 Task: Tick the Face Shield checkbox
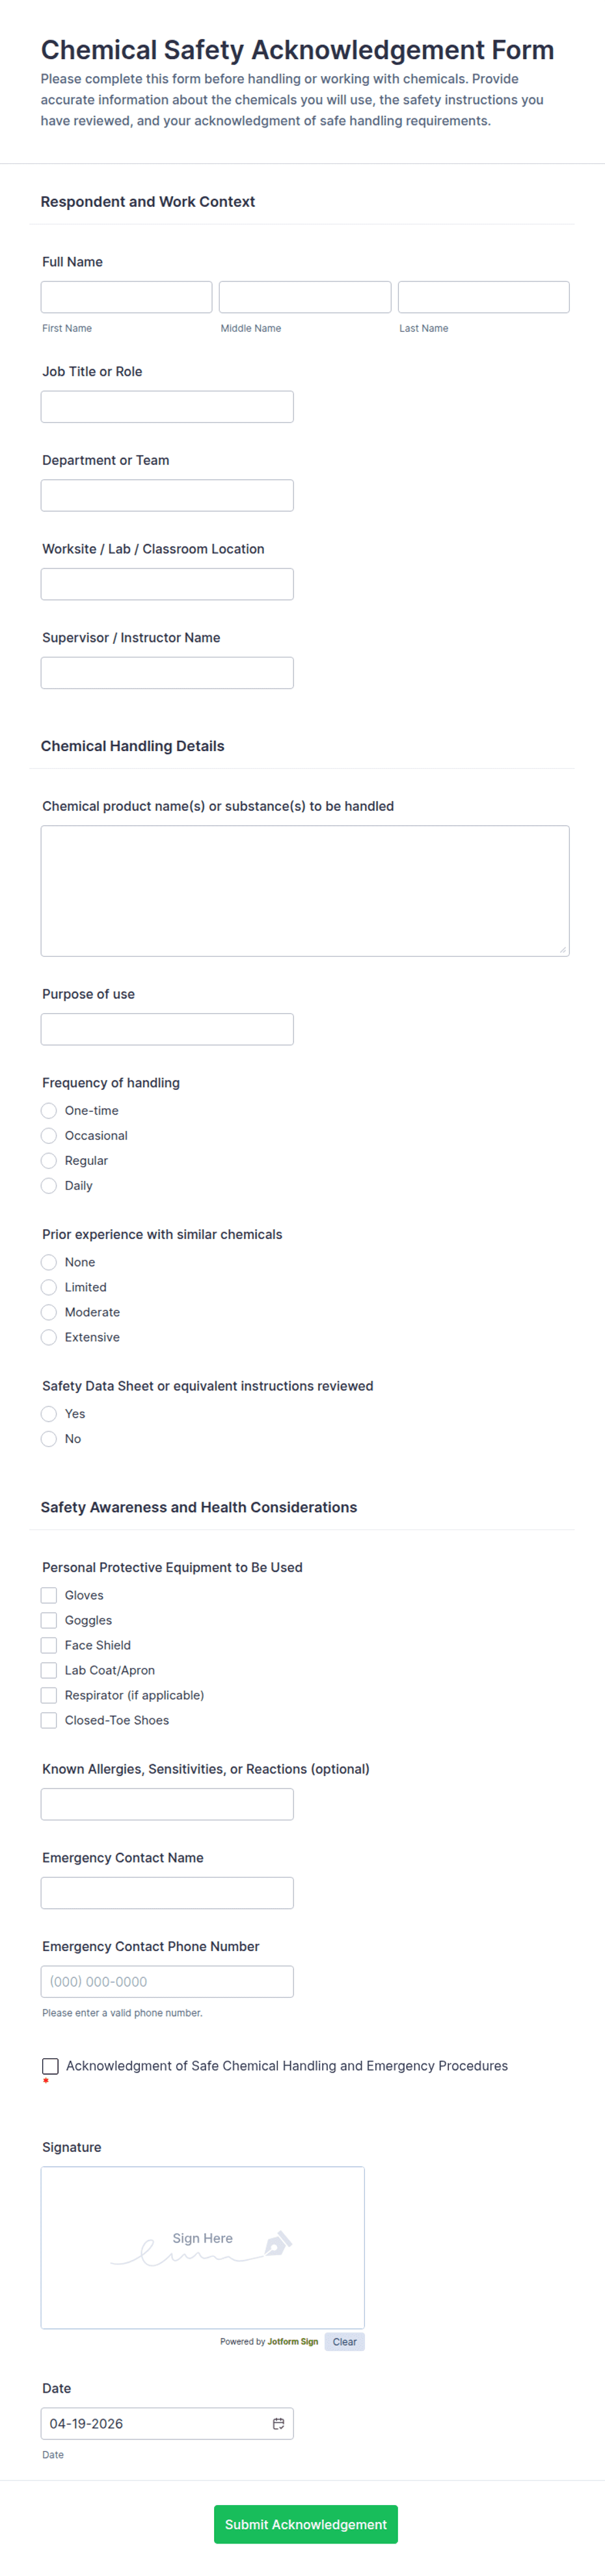coord(49,1645)
